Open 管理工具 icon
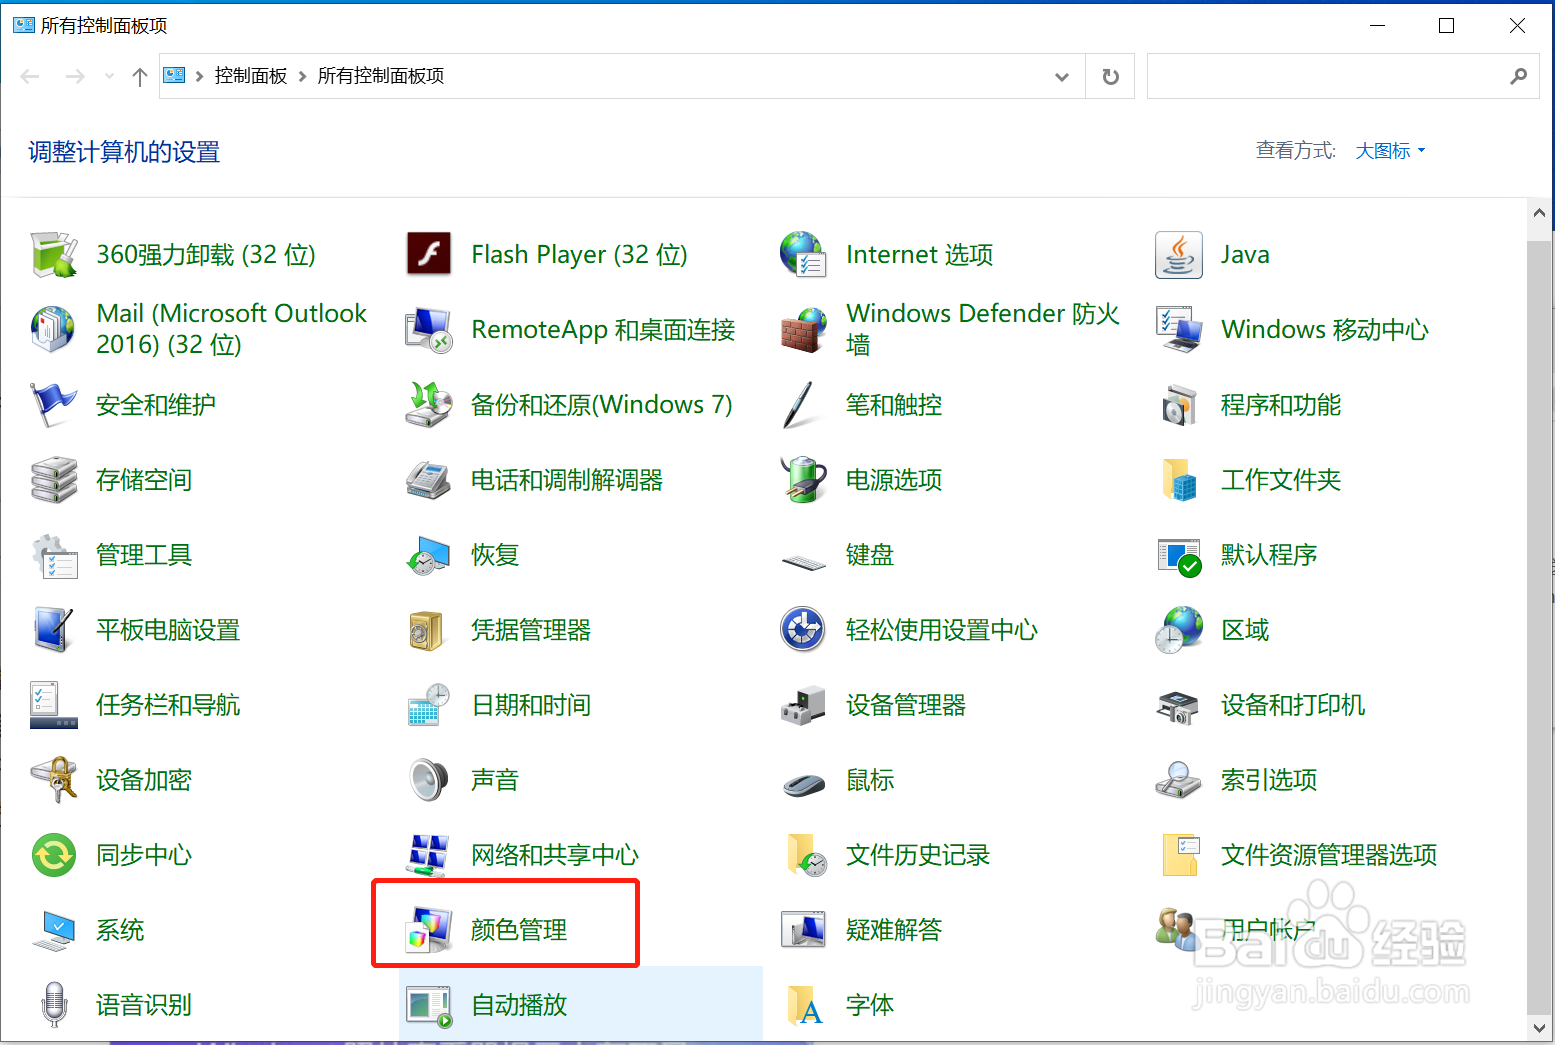This screenshot has height=1045, width=1555. click(54, 555)
